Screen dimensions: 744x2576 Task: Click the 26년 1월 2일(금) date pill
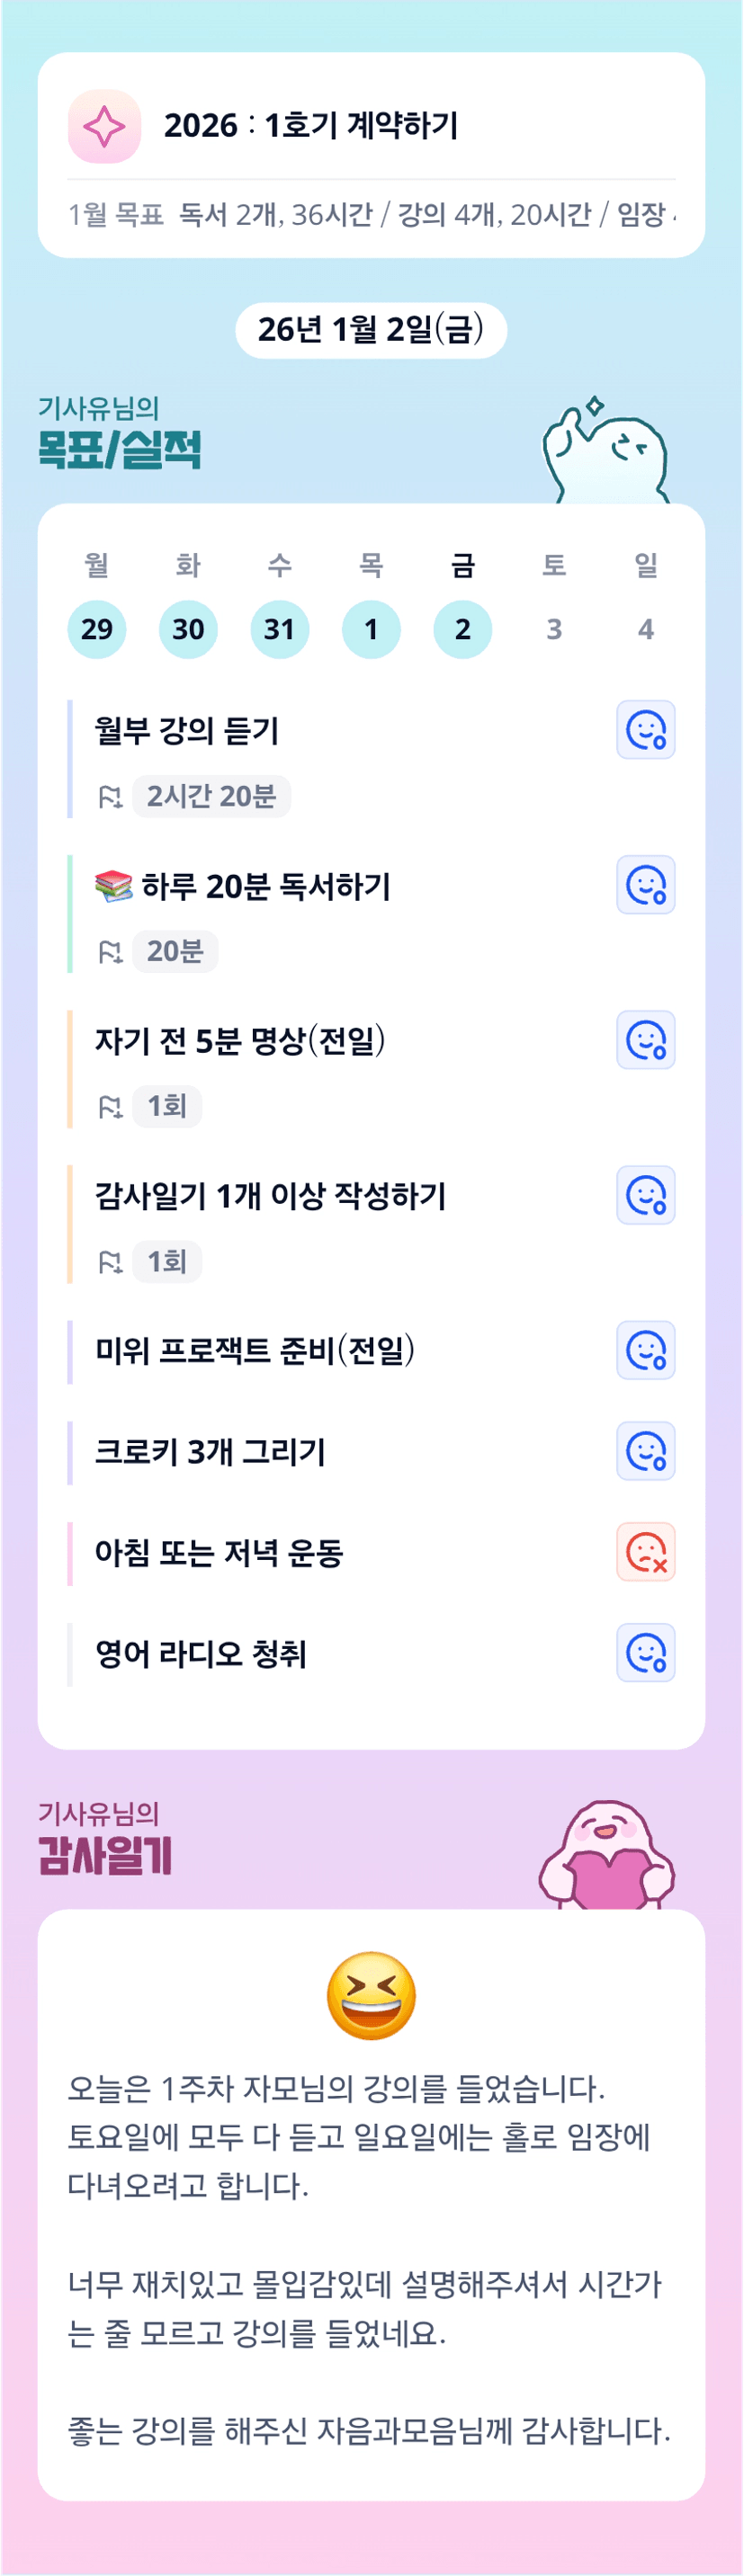coord(371,330)
